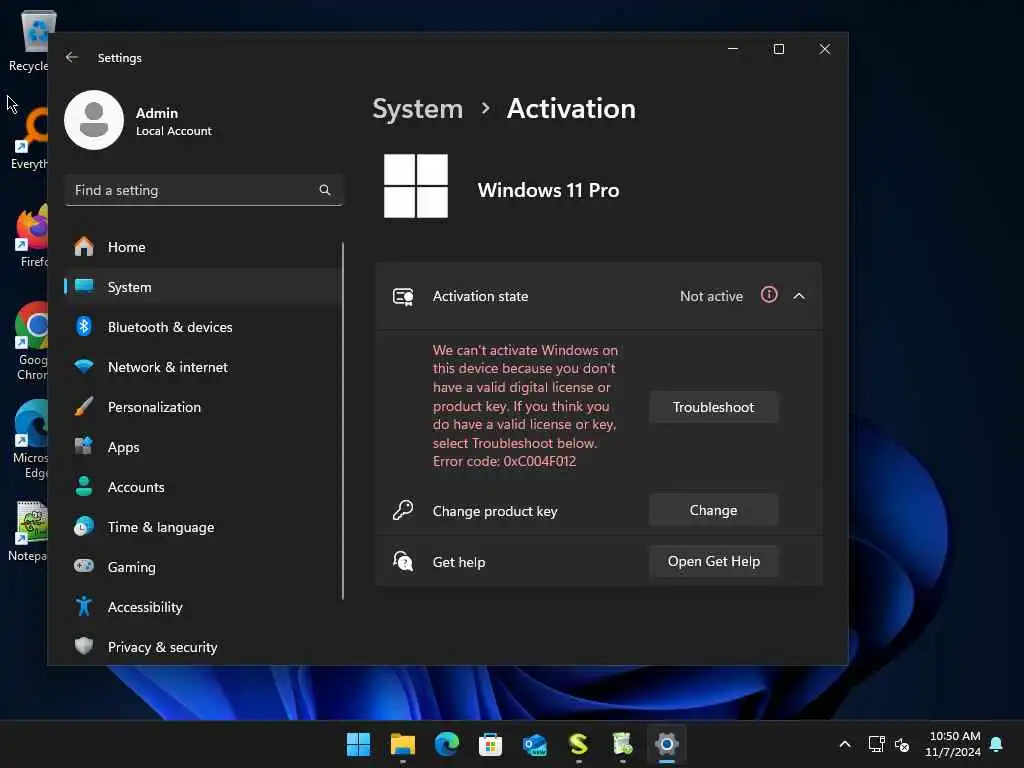Close the Settings window

(825, 49)
